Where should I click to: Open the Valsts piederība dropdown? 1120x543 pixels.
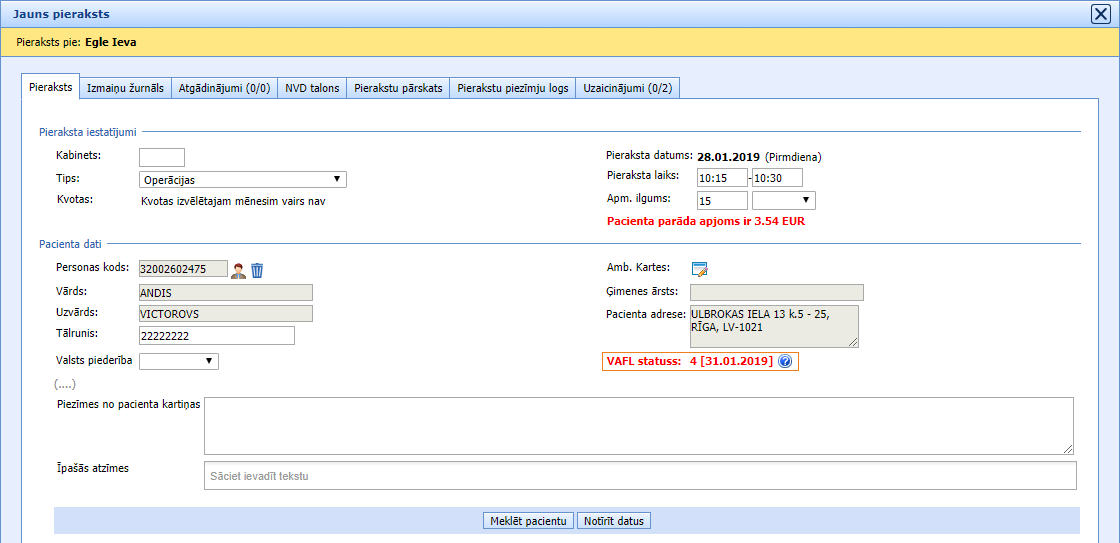pos(179,361)
